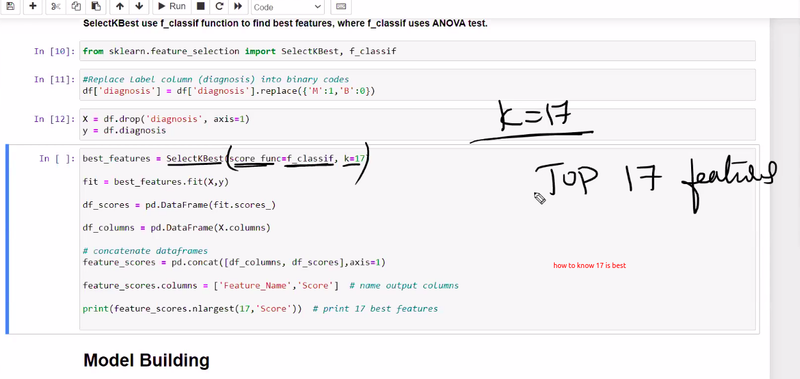Click into the In [11] diagnosis replace cell
This screenshot has width=800, height=379.
[x=417, y=85]
